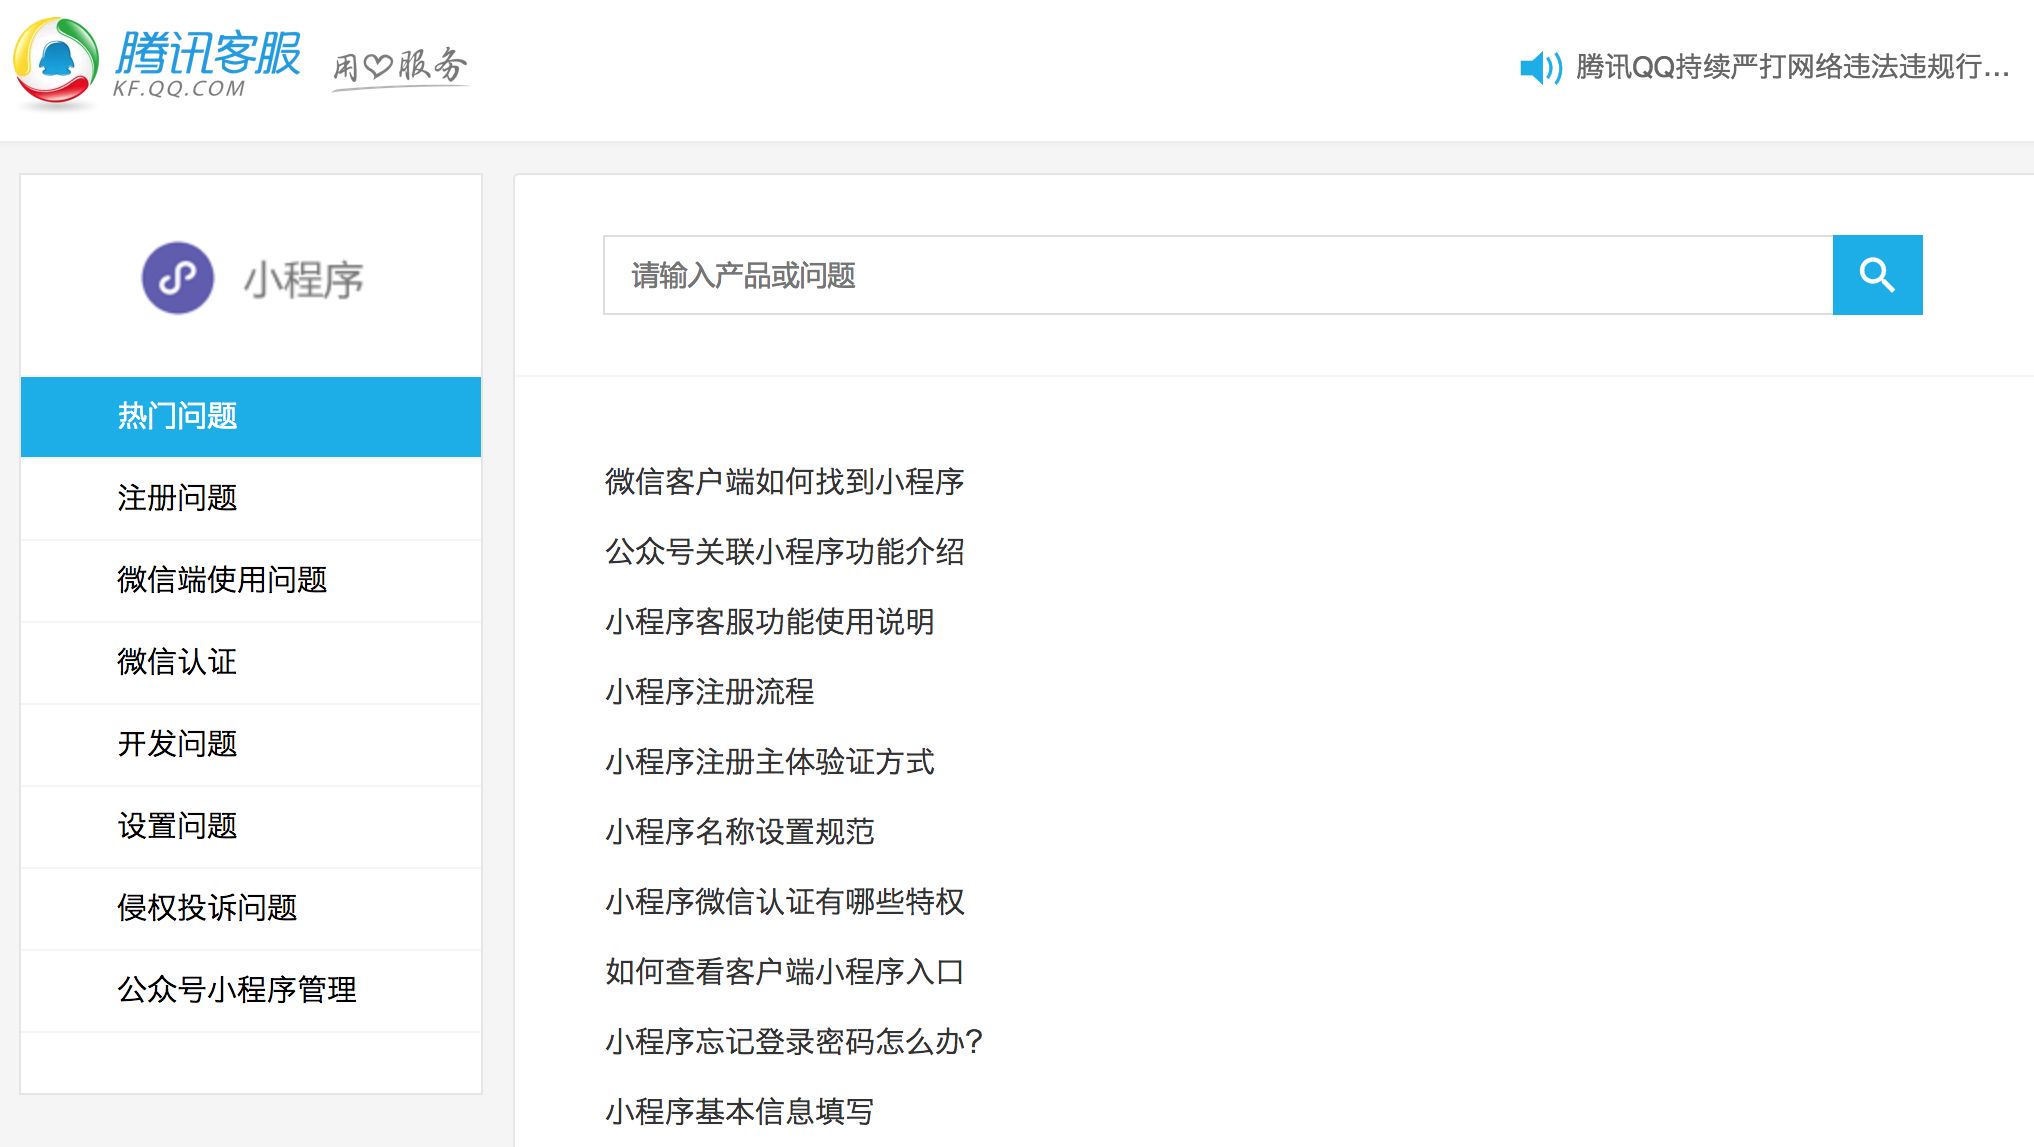Click the 小程序 product title text
This screenshot has height=1147, width=2034.
point(304,280)
